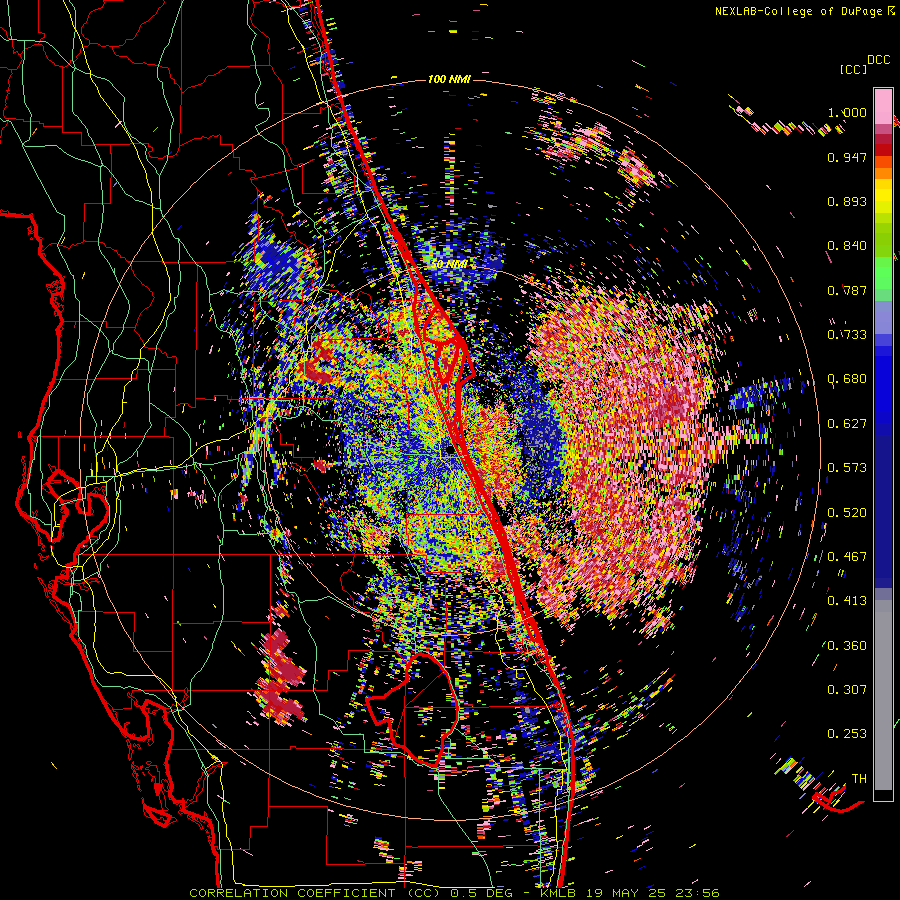Click the 0.253 legend value
Image resolution: width=900 pixels, height=900 pixels.
847,734
